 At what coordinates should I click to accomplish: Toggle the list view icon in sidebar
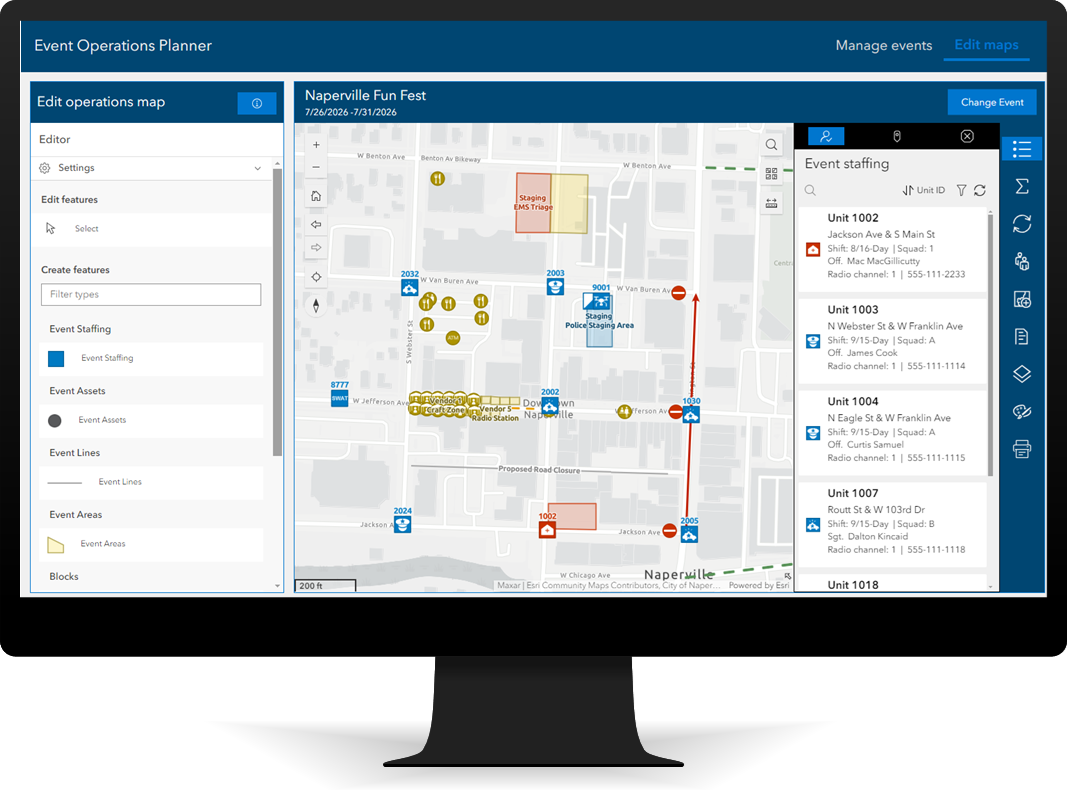point(1021,149)
